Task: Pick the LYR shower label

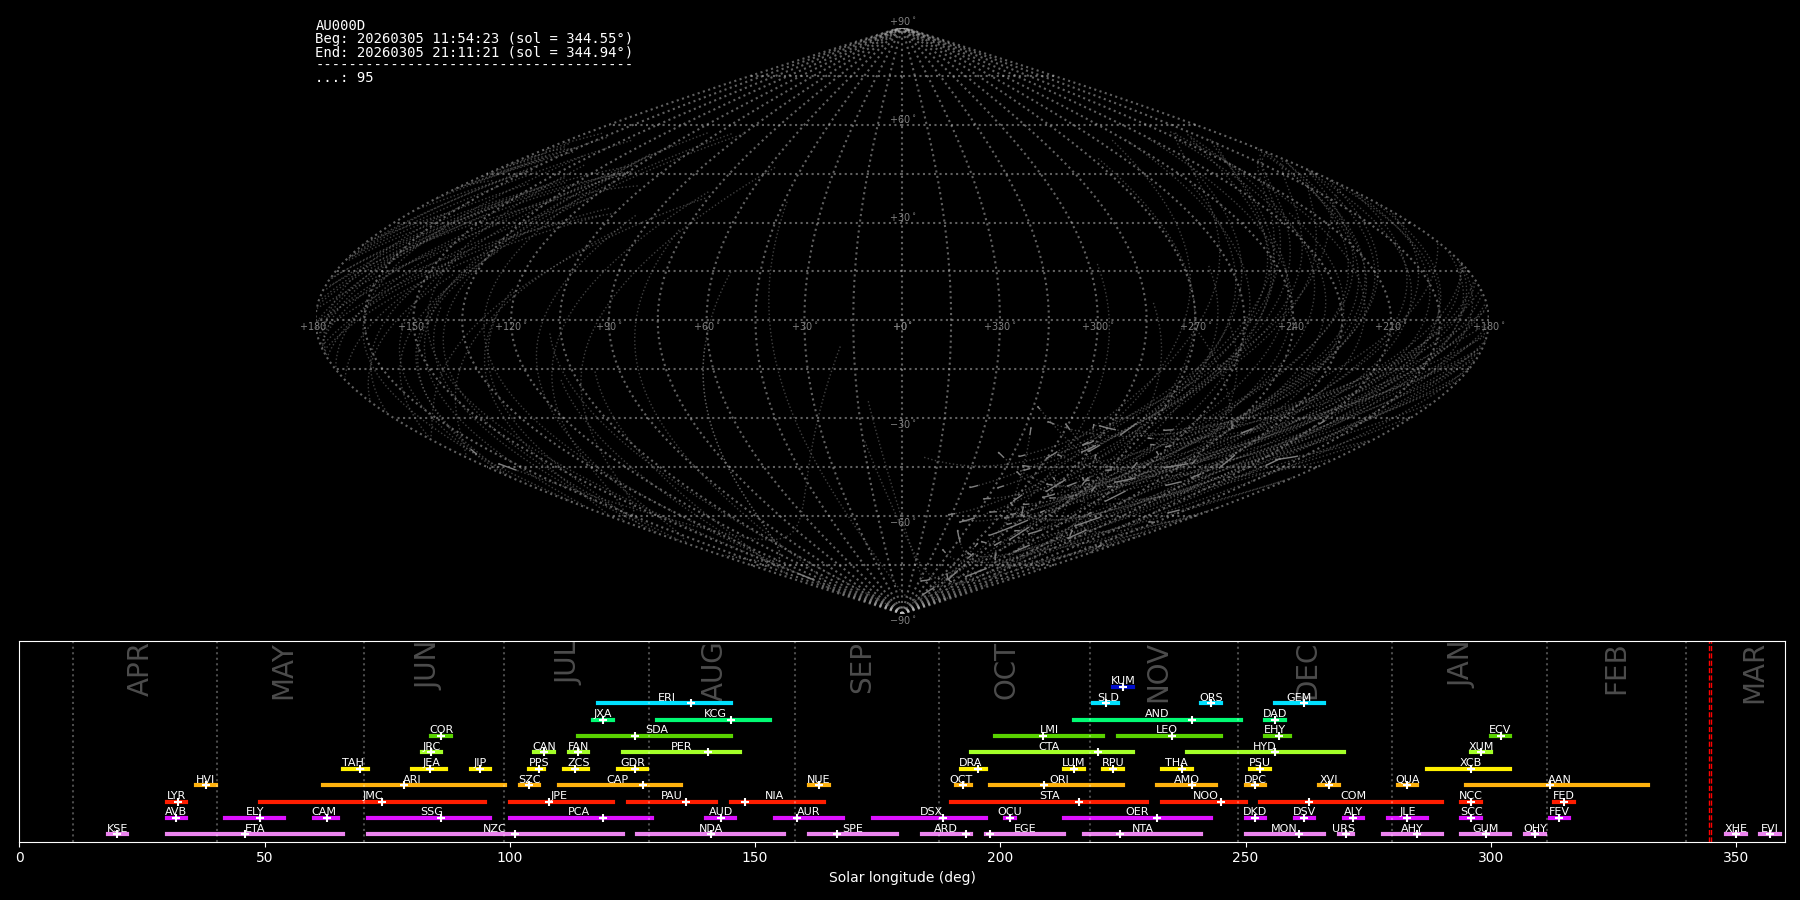Action: pyautogui.click(x=176, y=796)
